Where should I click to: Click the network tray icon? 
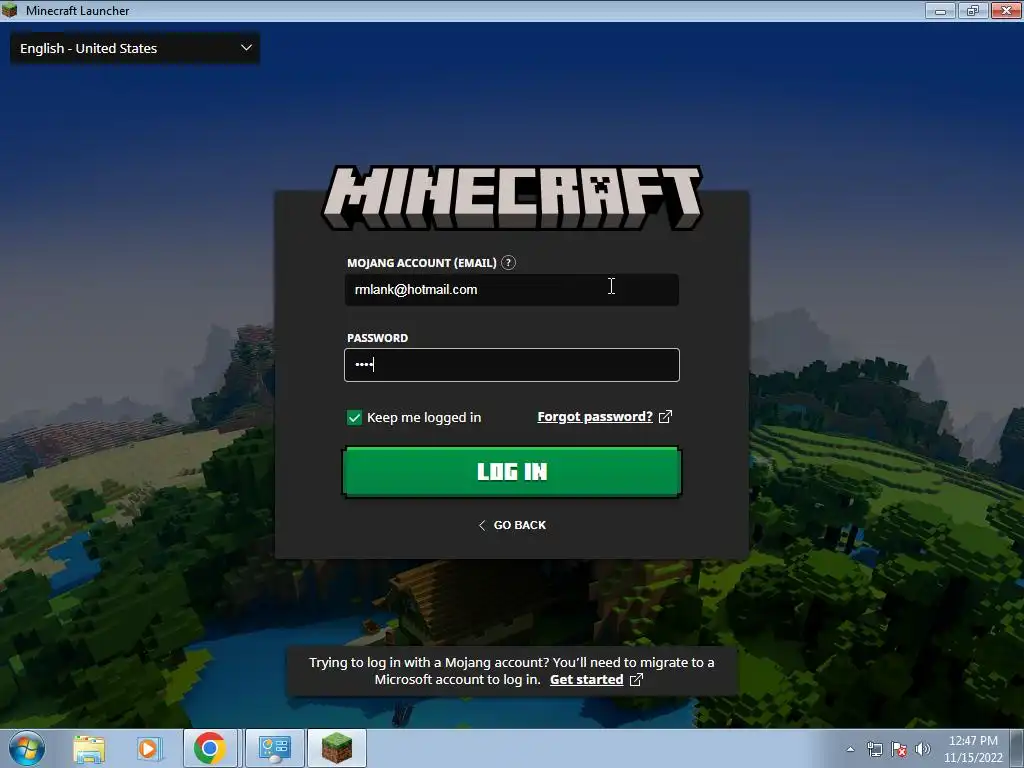(874, 749)
